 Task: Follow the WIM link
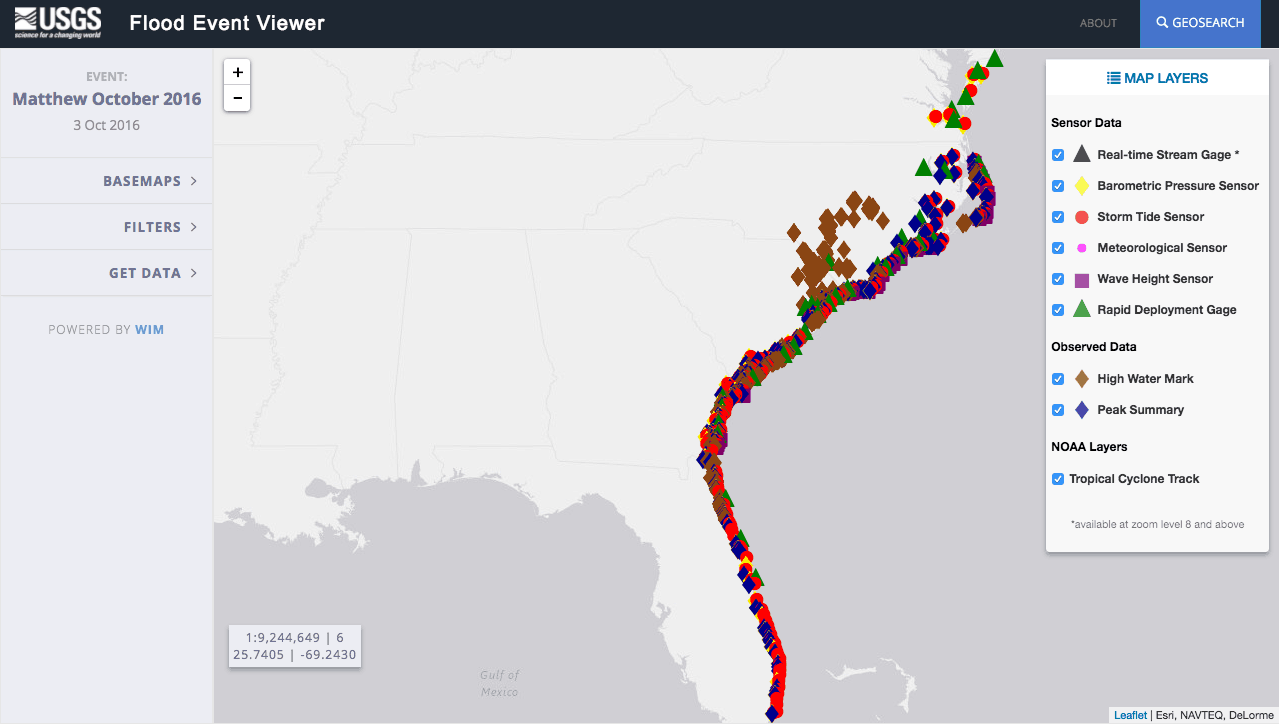click(150, 330)
